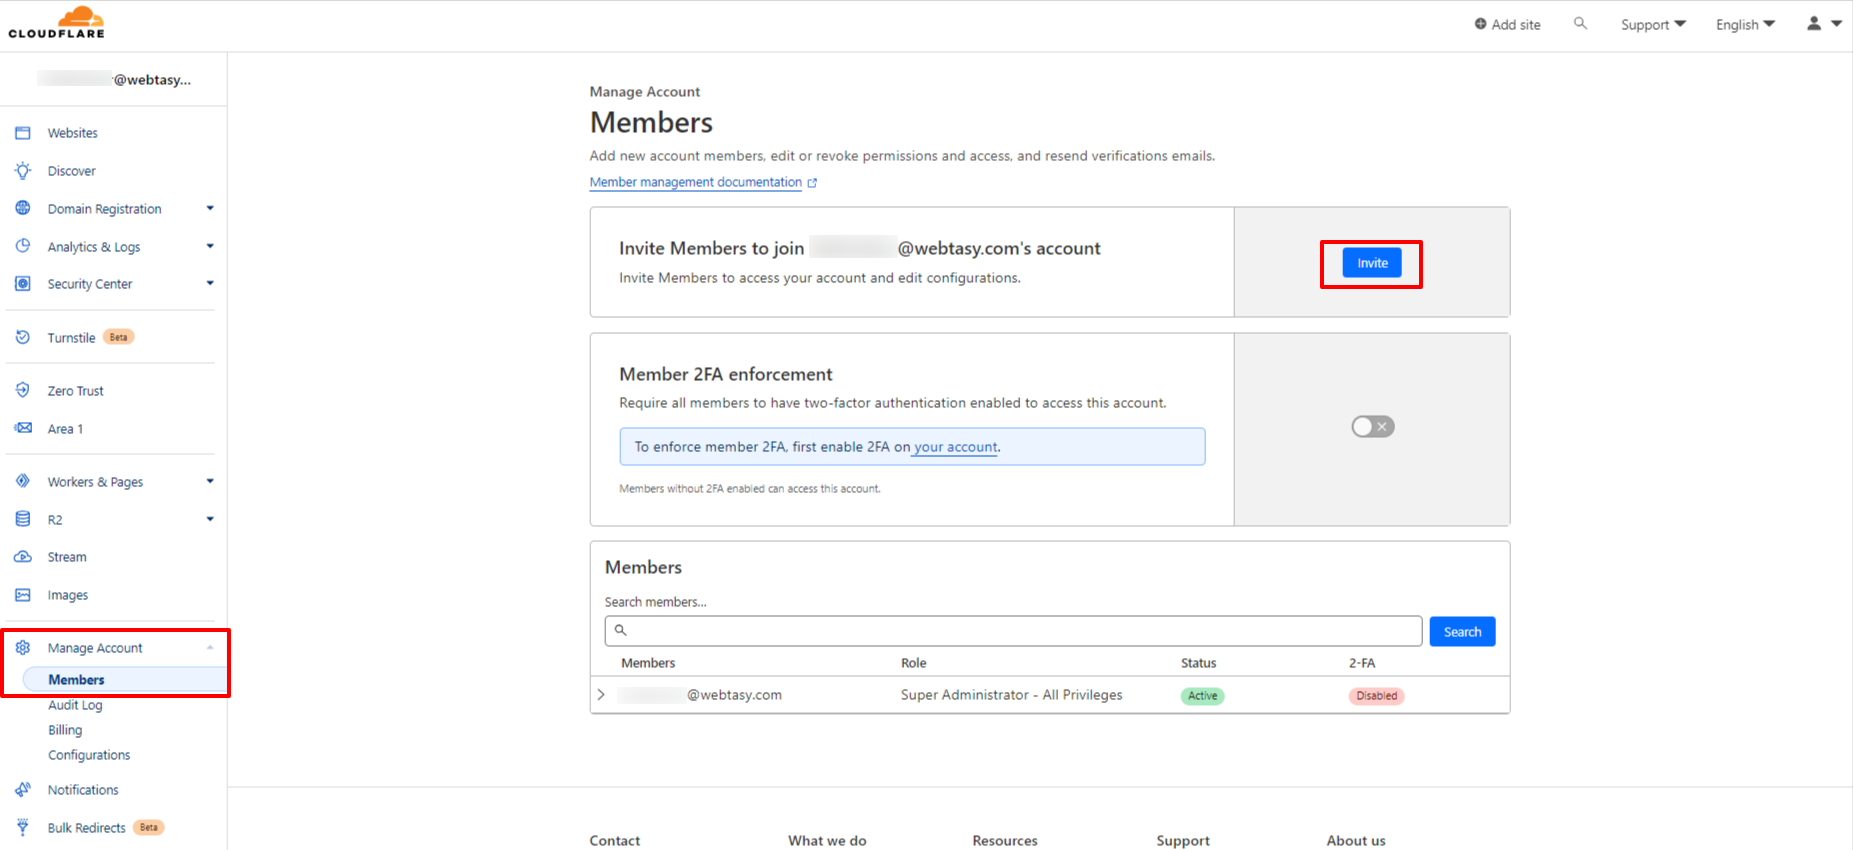1853x850 pixels.
Task: Click Area 1 in sidebar
Action: [x=66, y=429]
